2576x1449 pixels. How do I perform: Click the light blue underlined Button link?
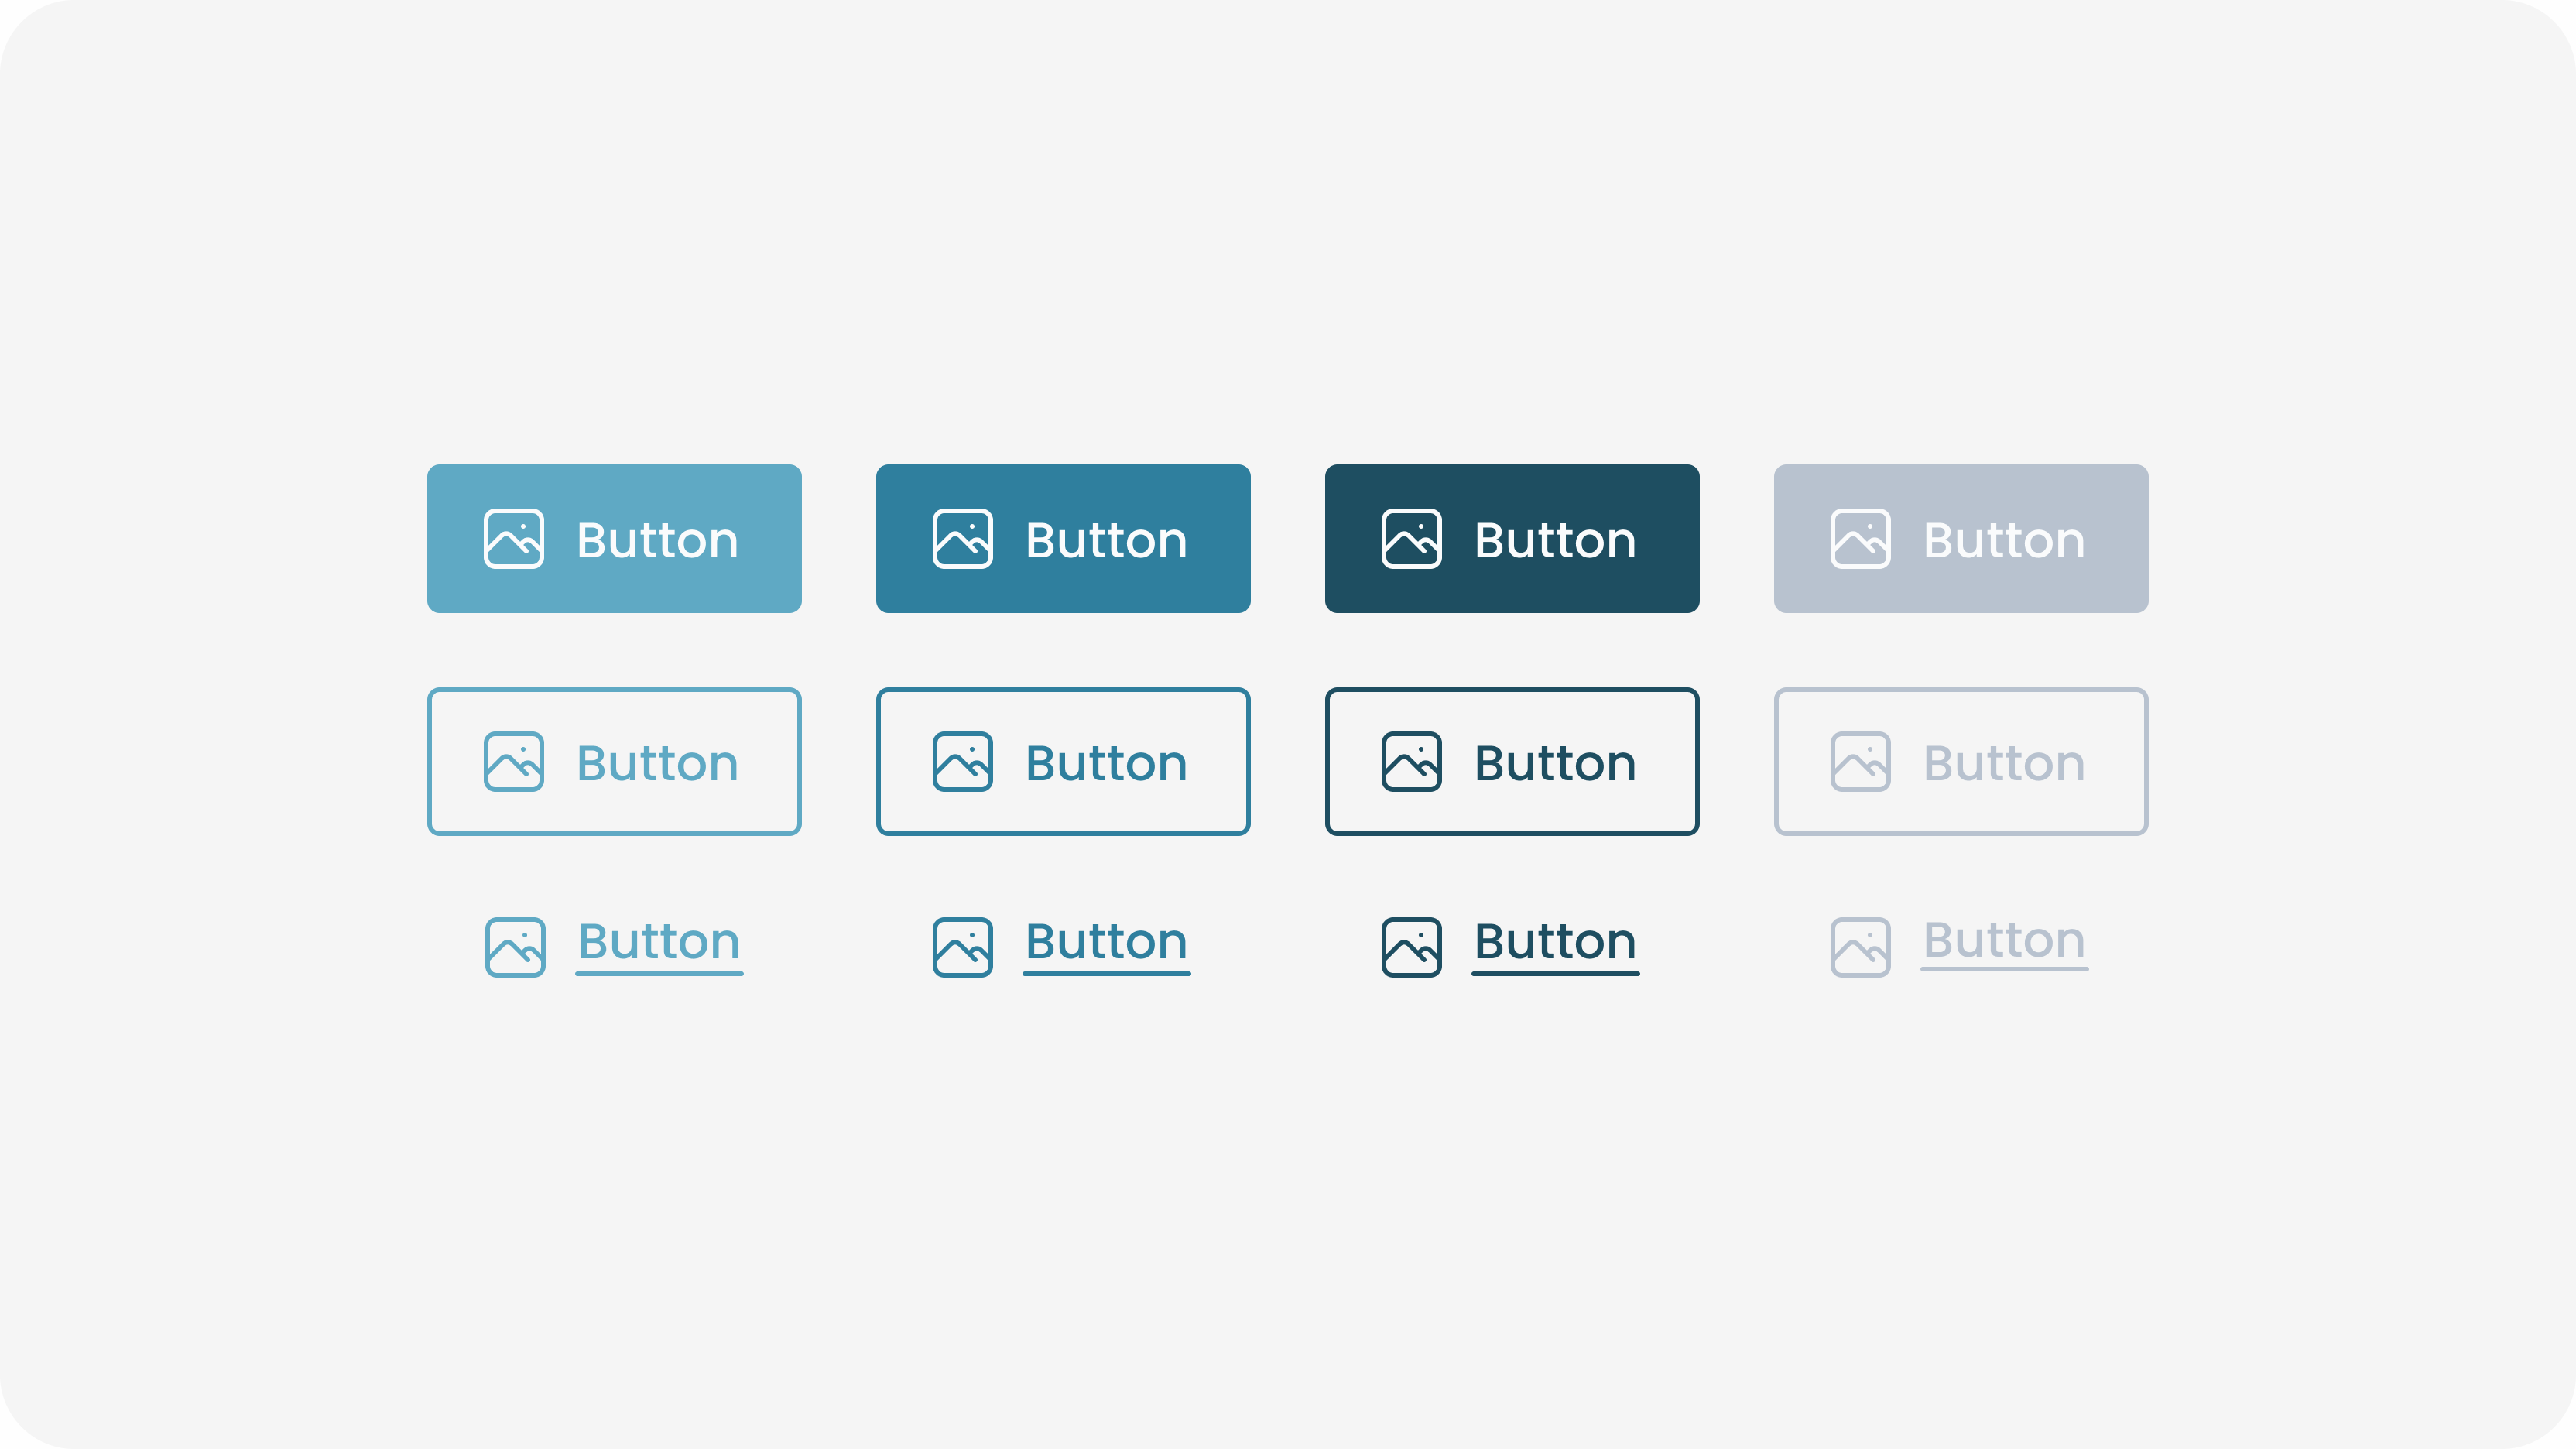tap(659, 945)
